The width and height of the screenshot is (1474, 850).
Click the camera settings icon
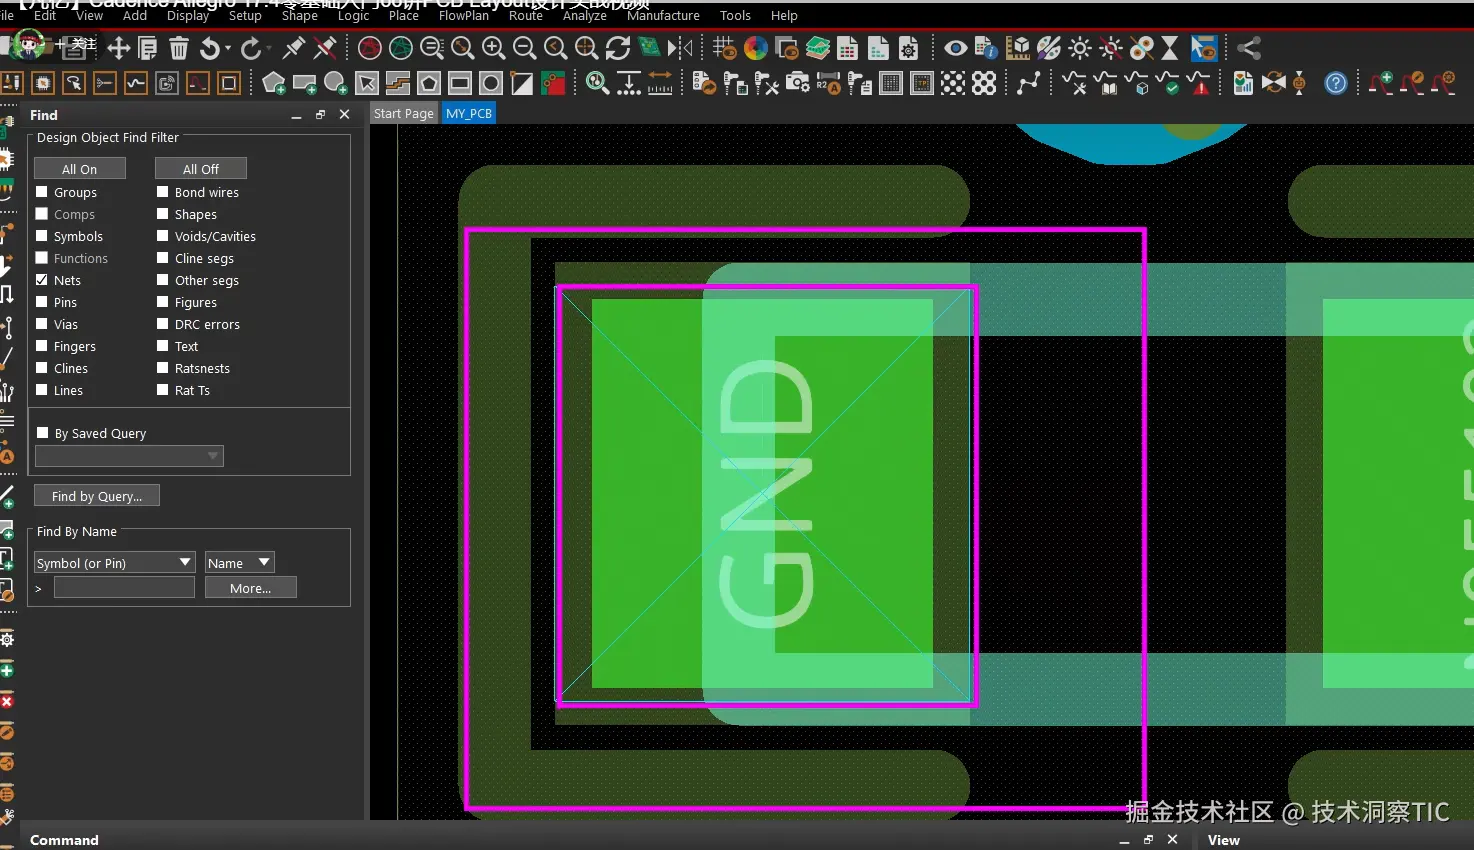click(x=798, y=83)
